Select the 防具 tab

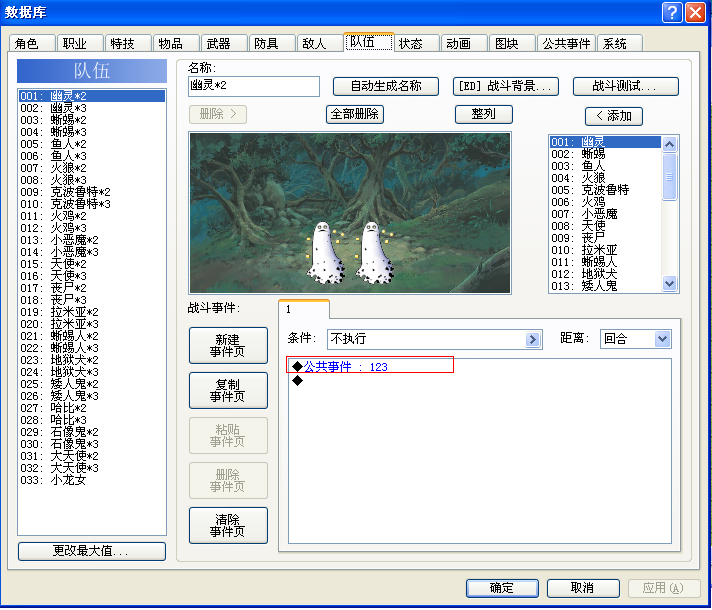click(x=272, y=43)
